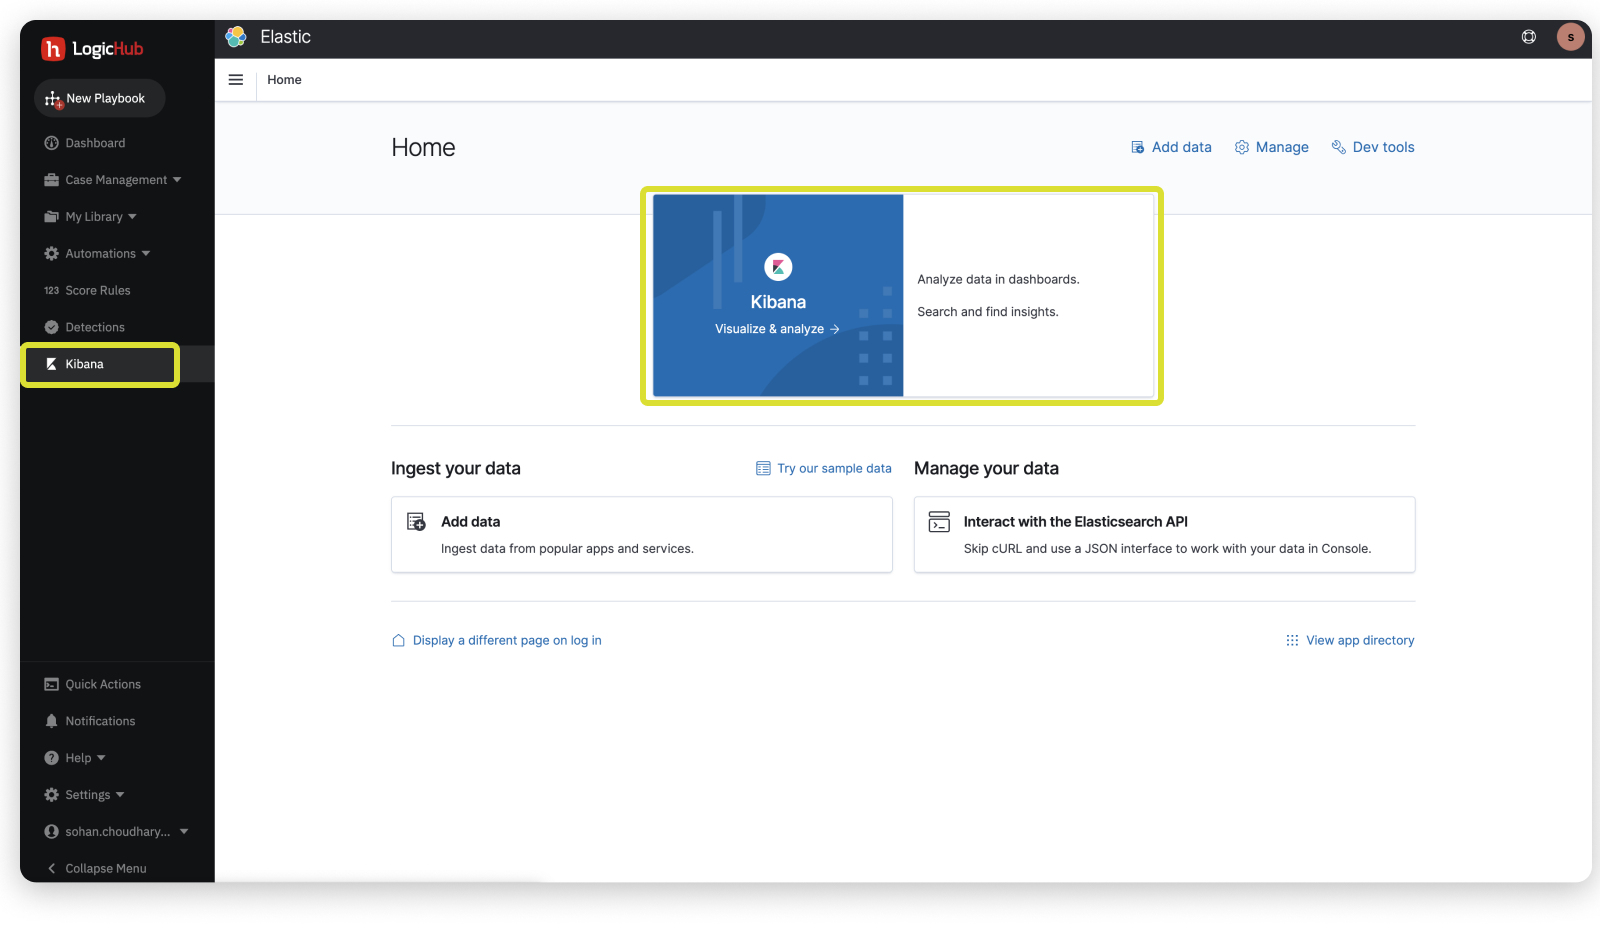The width and height of the screenshot is (1600, 936).
Task: Expand the Case Management dropdown arrow
Action: click(177, 180)
